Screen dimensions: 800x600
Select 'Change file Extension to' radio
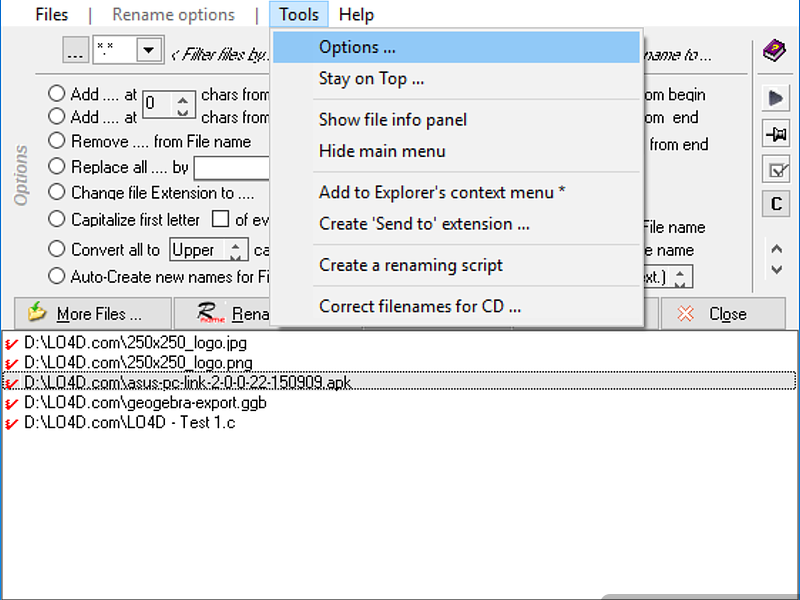[57, 192]
